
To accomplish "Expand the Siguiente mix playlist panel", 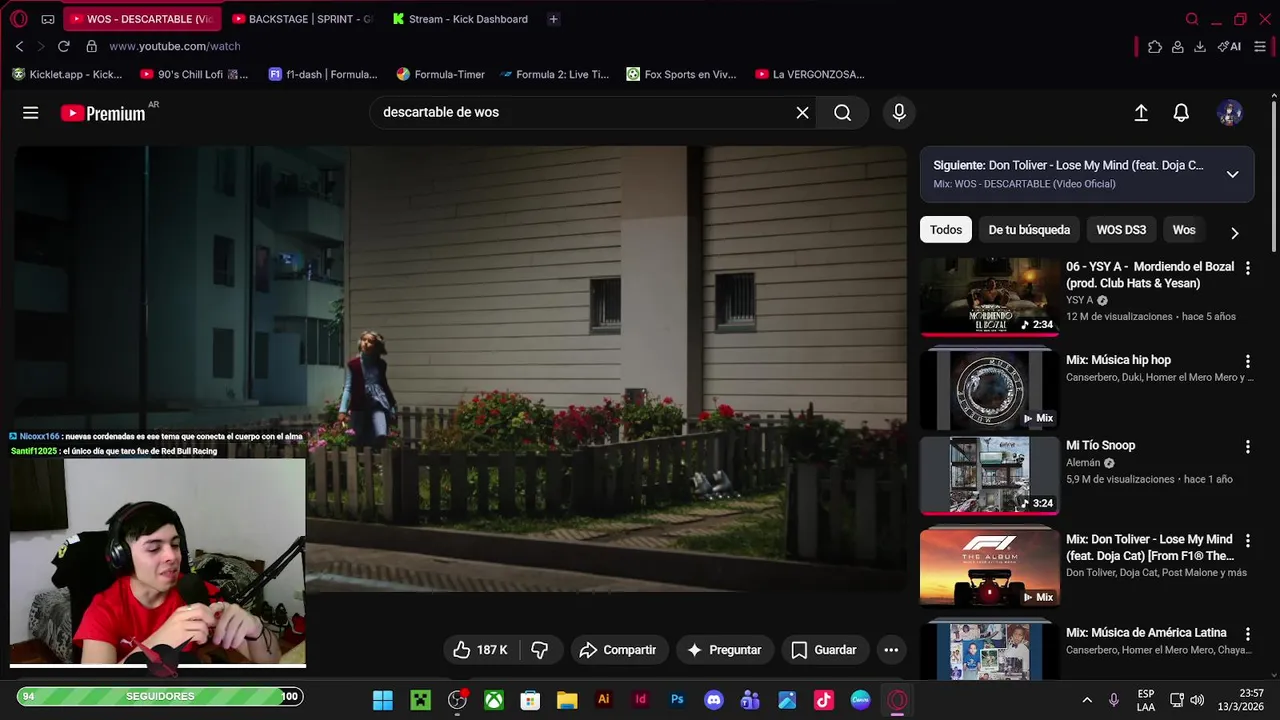I will [1233, 174].
